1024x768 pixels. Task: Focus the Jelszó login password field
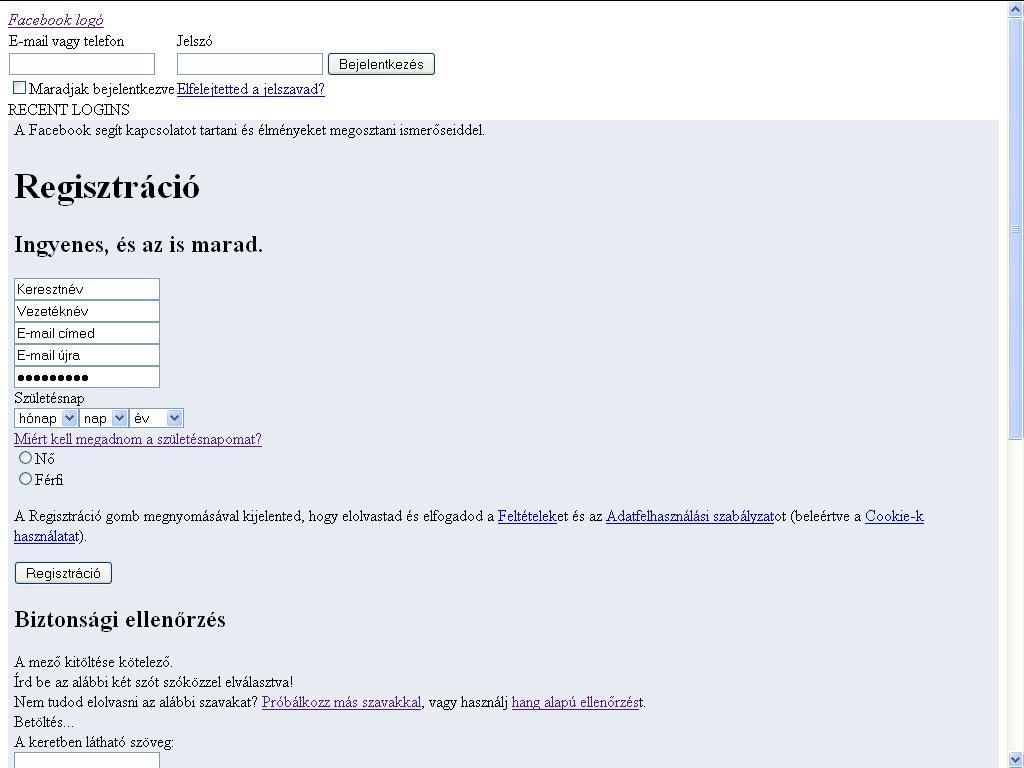[249, 64]
